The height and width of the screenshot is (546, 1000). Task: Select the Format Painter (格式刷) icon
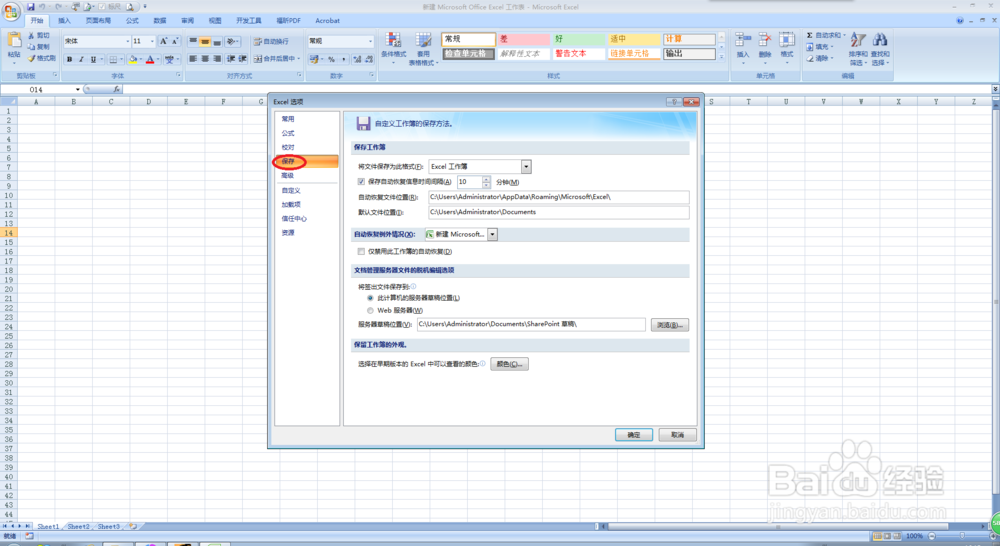pyautogui.click(x=31, y=58)
